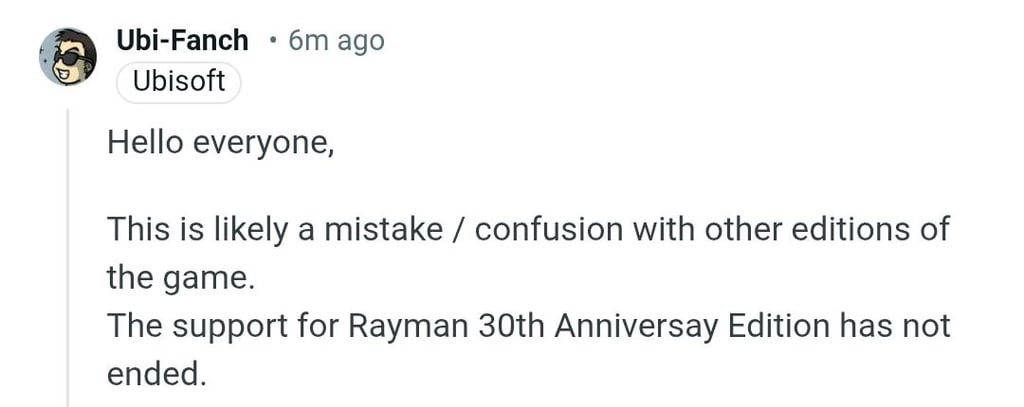Screen dimensions: 1024x407
Task: Select the Ubisoft flair badge
Action: click(x=179, y=81)
